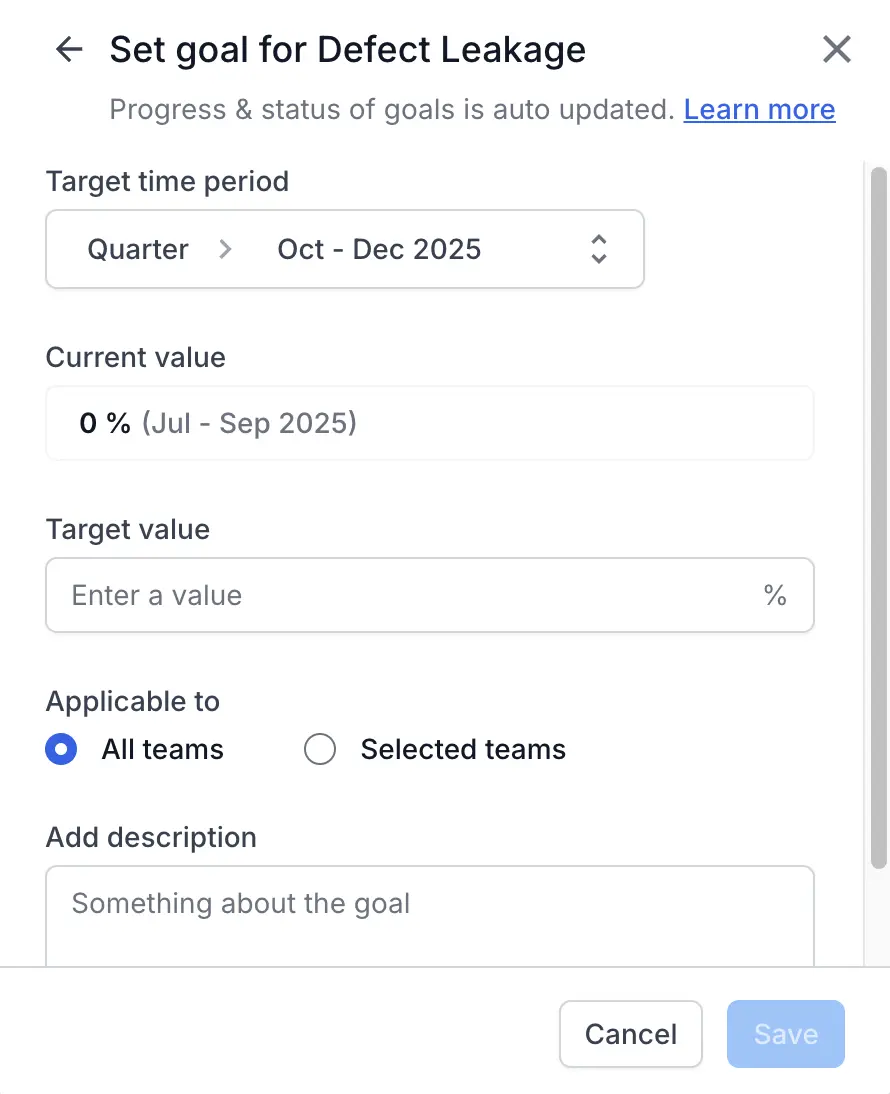
Task: Open the Oct - Dec 2025 quarter picker
Action: tap(379, 249)
